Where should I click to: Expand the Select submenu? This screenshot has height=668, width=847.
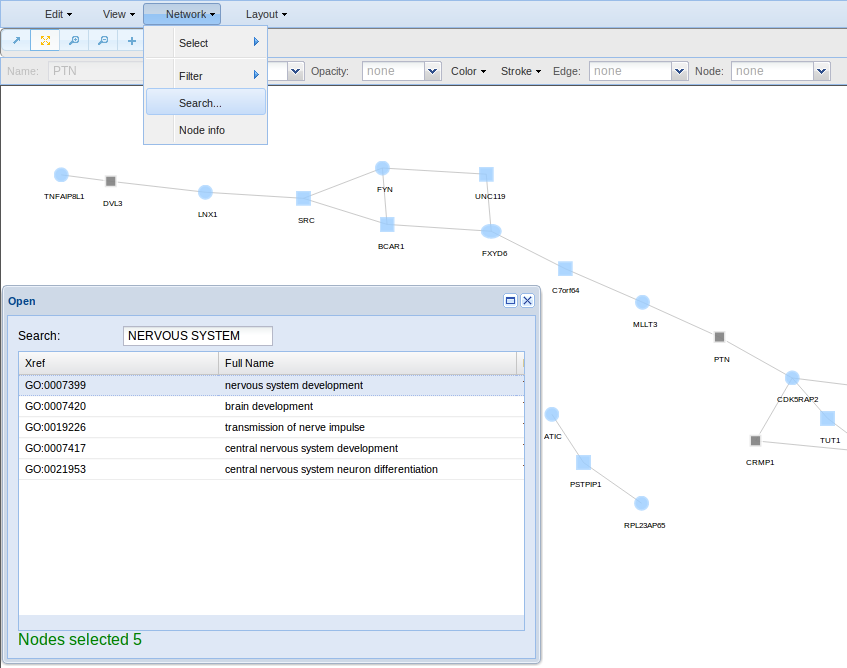[205, 43]
